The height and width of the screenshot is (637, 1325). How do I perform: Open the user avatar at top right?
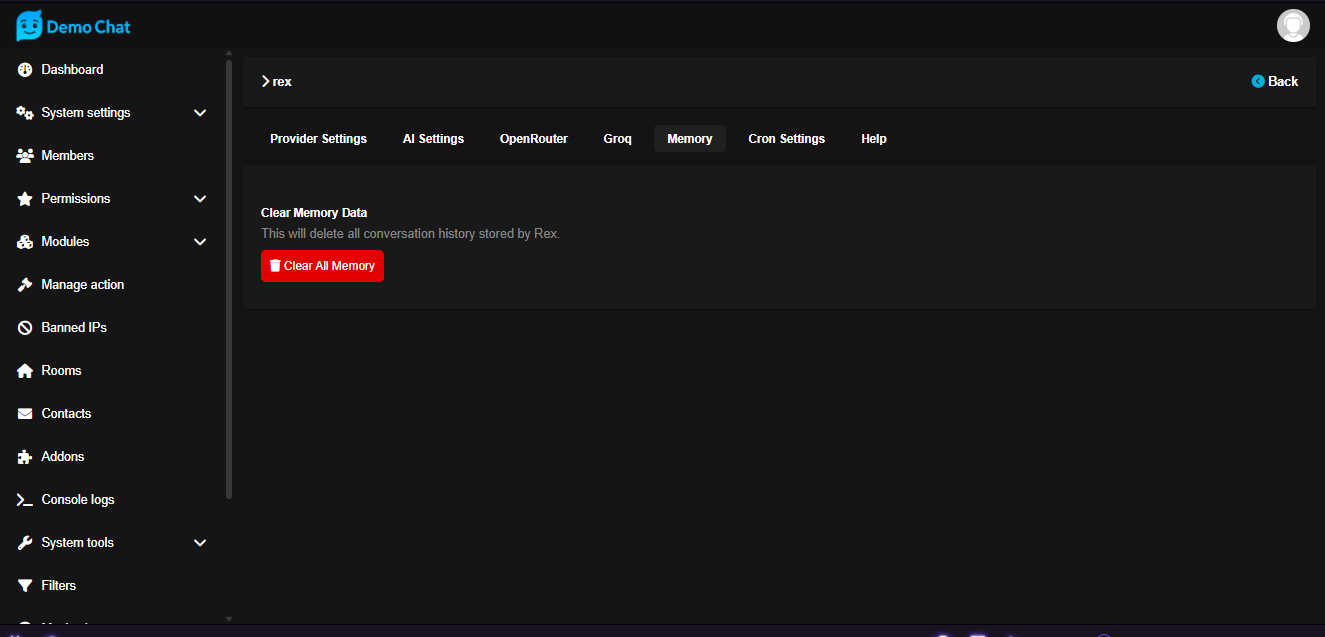[1293, 26]
